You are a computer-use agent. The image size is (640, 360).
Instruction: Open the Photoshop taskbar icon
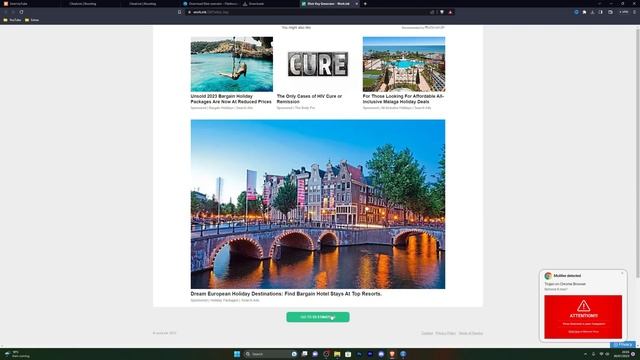(359, 354)
